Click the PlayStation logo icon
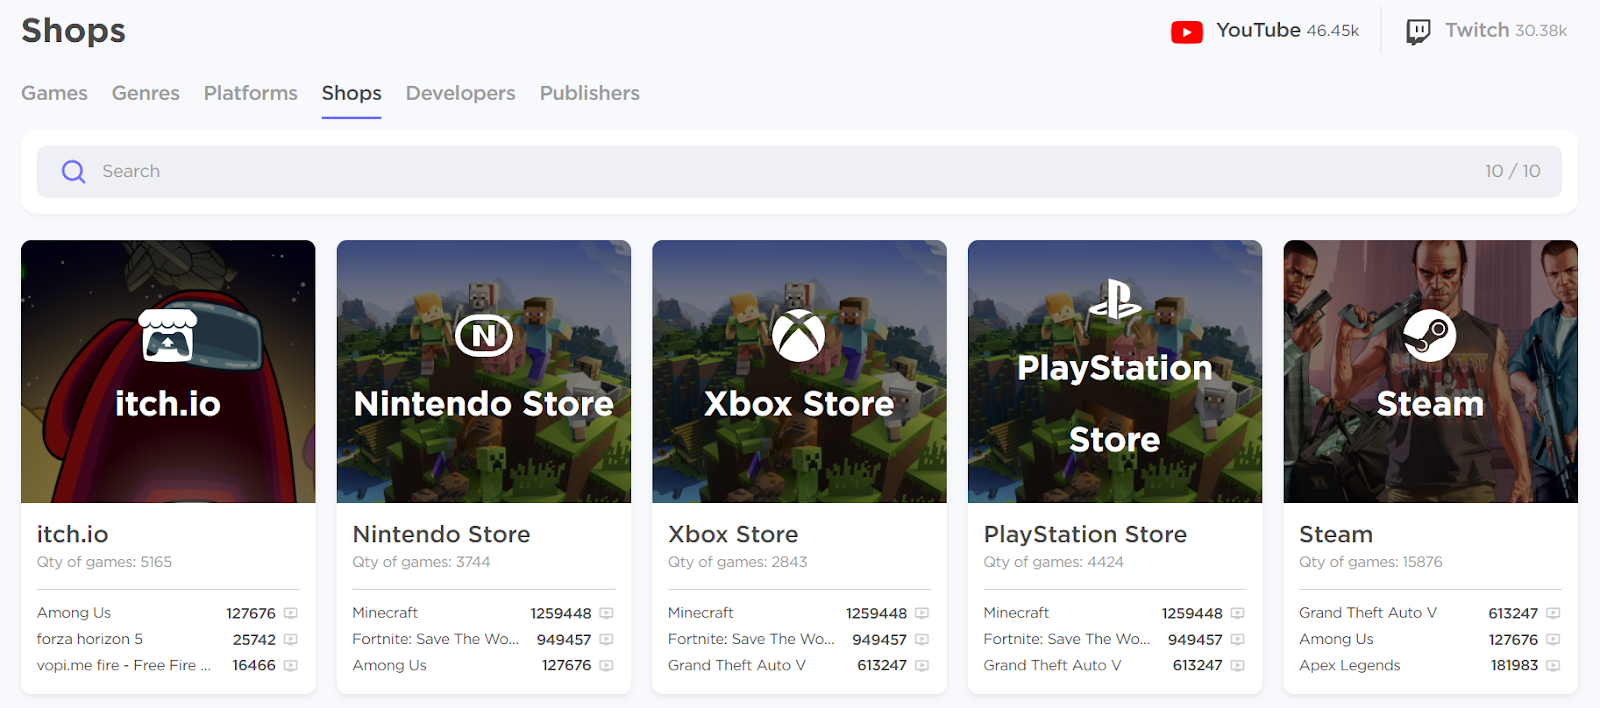 pyautogui.click(x=1115, y=299)
